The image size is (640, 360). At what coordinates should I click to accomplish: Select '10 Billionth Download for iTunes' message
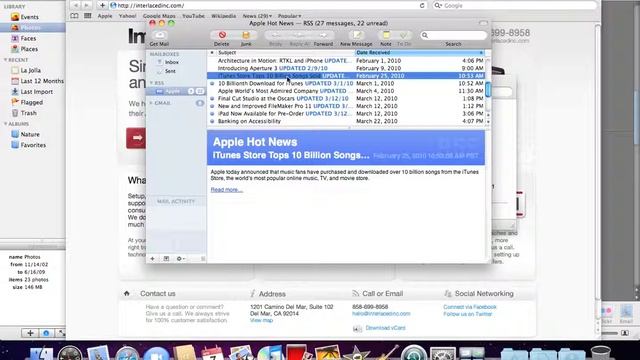click(346, 83)
